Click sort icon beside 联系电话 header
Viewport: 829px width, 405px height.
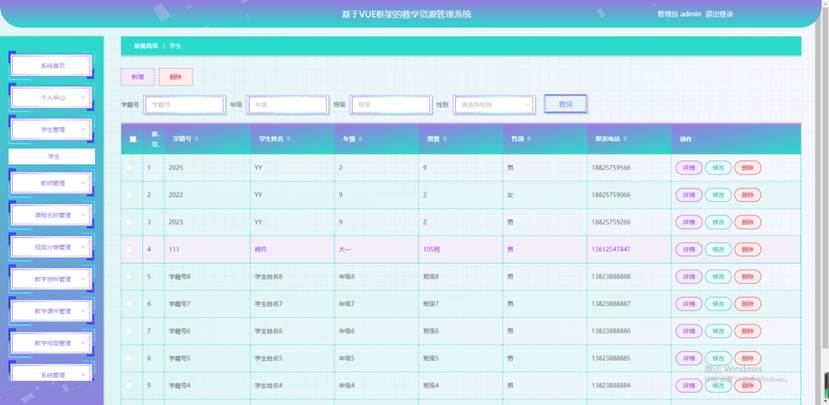[x=625, y=139]
